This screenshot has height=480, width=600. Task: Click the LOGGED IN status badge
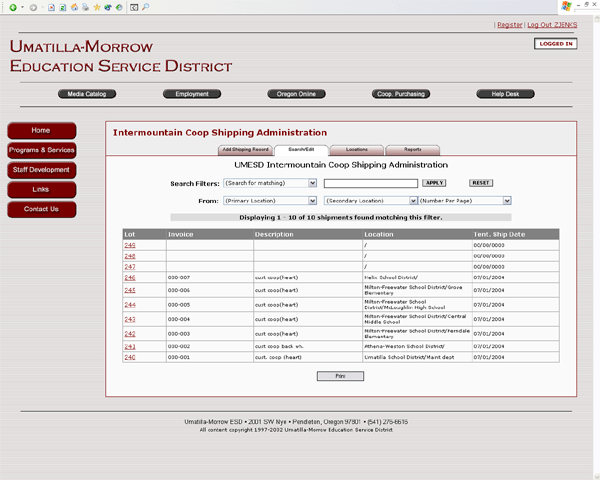(x=556, y=44)
